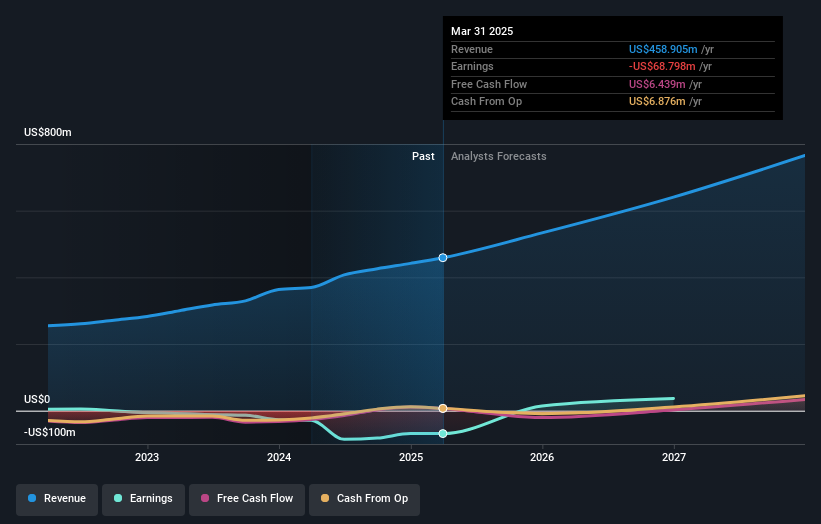Click the Earnings data point marker on teal line
Screen dimensions: 821x524
tap(443, 433)
